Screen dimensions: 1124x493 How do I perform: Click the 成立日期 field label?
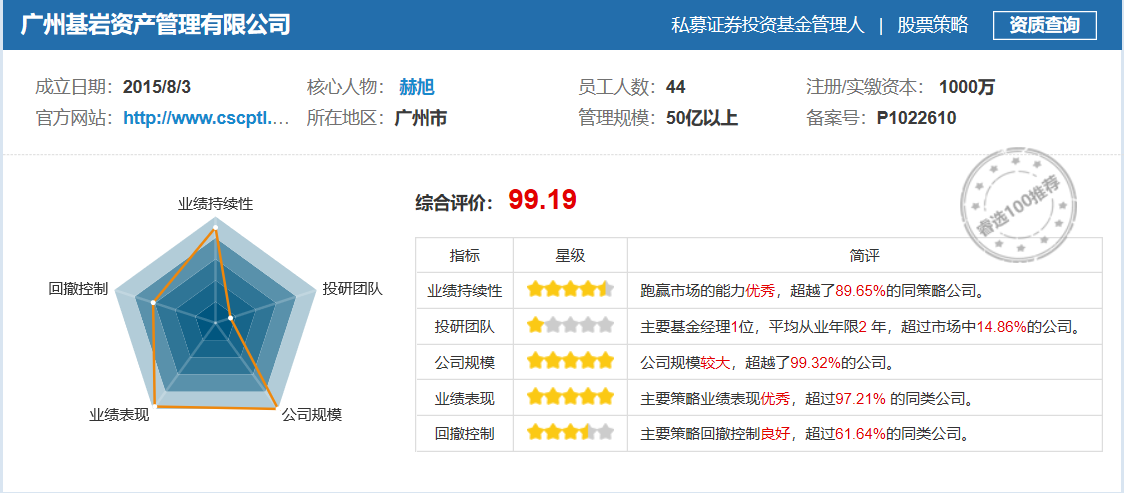(x=75, y=87)
